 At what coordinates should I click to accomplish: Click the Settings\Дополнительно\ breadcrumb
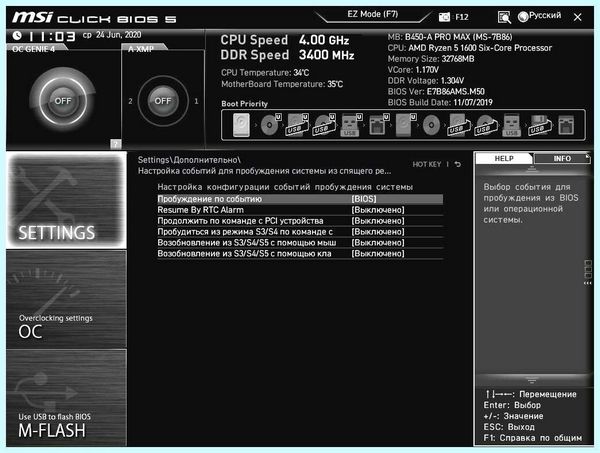pos(189,160)
